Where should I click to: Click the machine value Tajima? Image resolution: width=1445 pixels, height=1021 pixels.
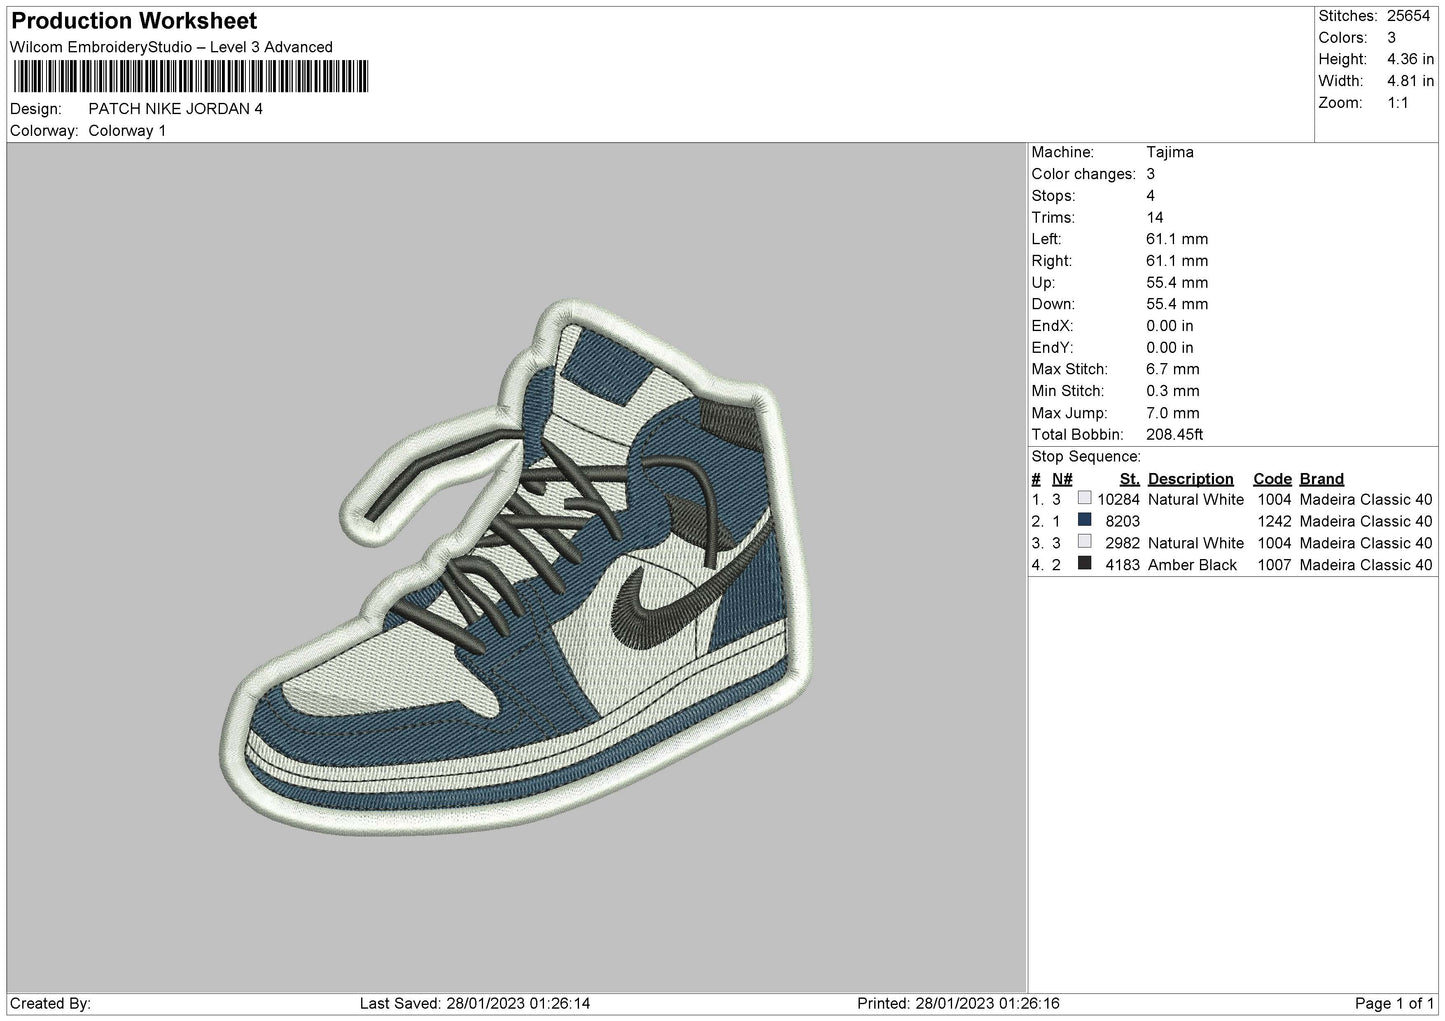point(1170,153)
